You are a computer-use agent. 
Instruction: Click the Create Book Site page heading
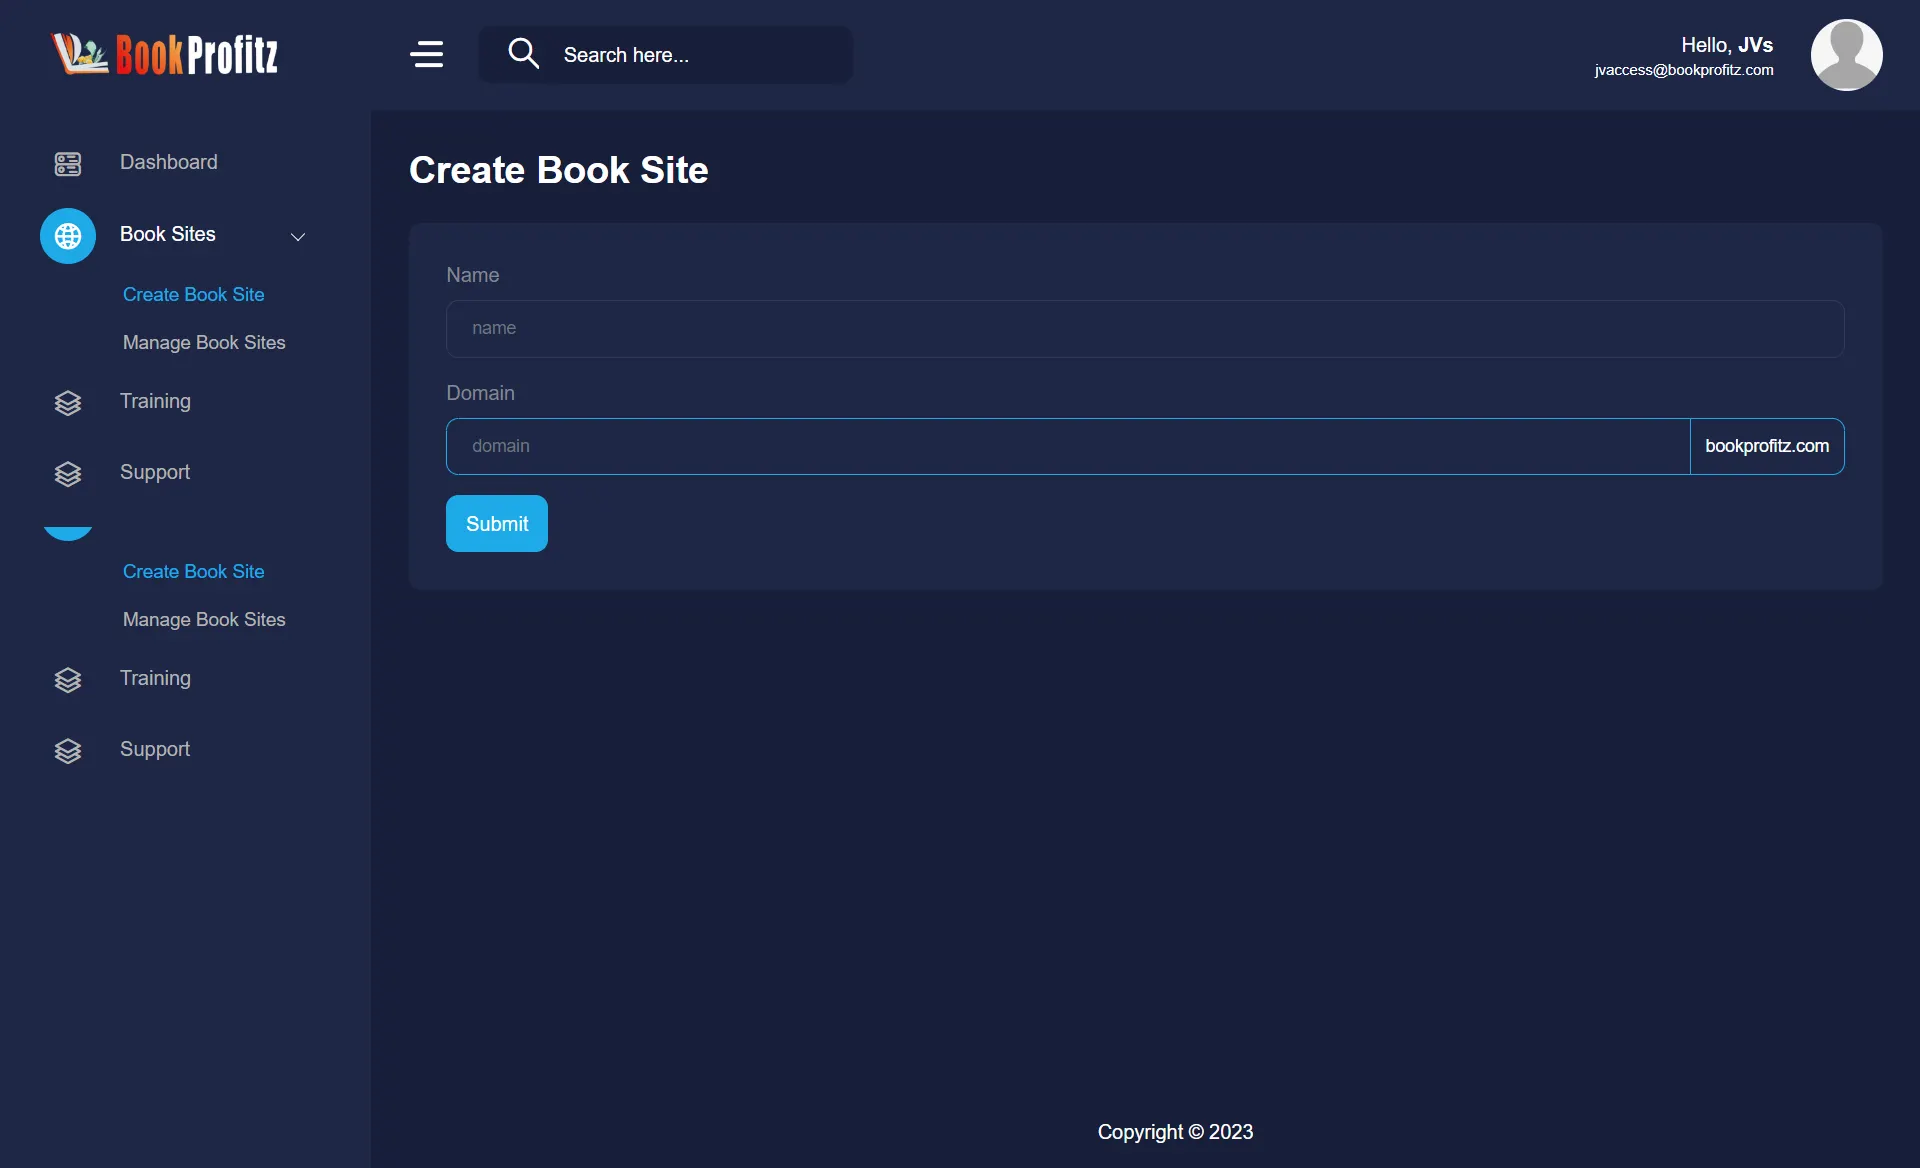coord(559,170)
